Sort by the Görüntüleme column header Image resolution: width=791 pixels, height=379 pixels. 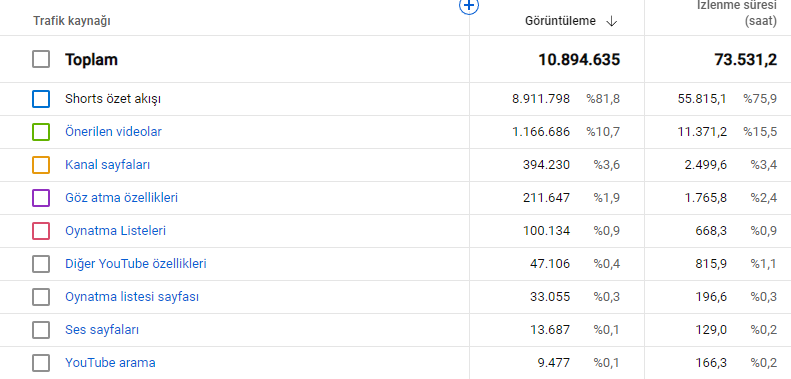click(x=560, y=21)
